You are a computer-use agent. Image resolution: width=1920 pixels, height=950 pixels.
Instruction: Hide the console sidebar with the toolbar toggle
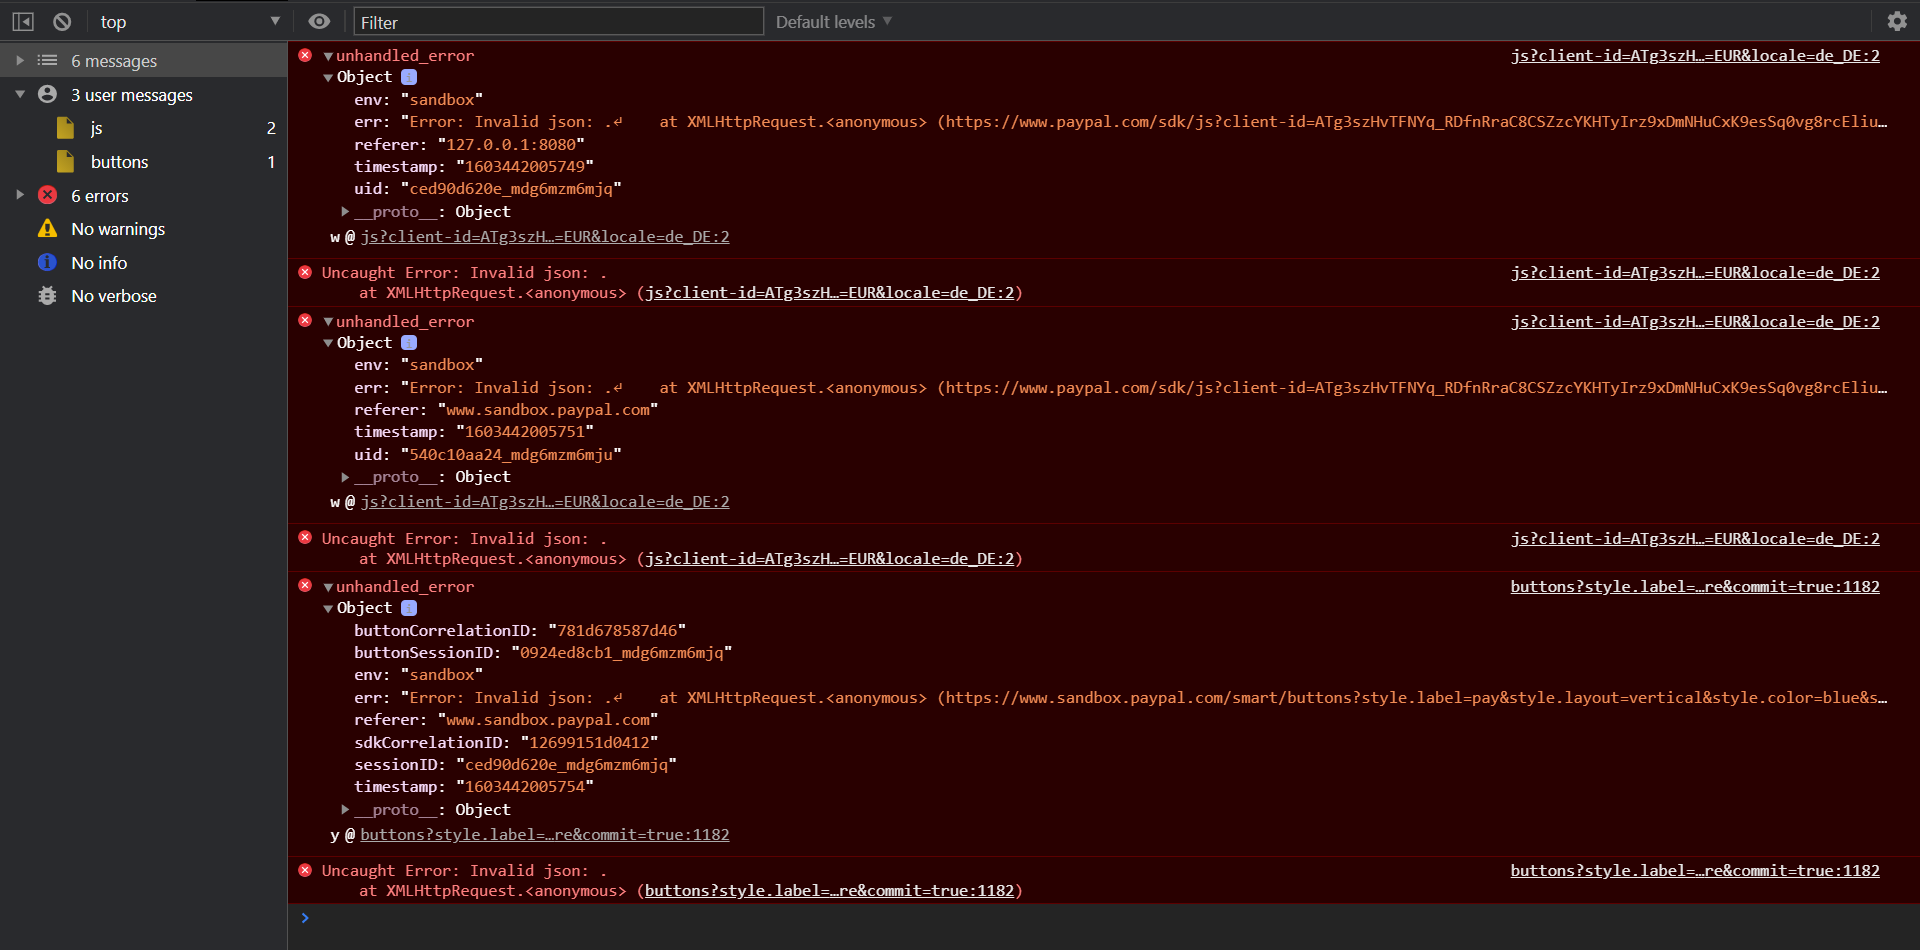(x=23, y=21)
